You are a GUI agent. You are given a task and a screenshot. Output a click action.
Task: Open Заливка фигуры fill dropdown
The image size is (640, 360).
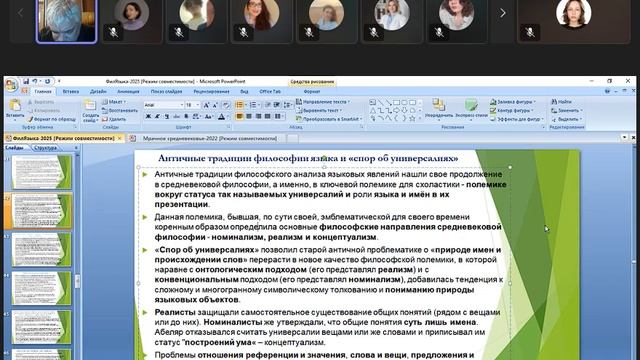513,102
